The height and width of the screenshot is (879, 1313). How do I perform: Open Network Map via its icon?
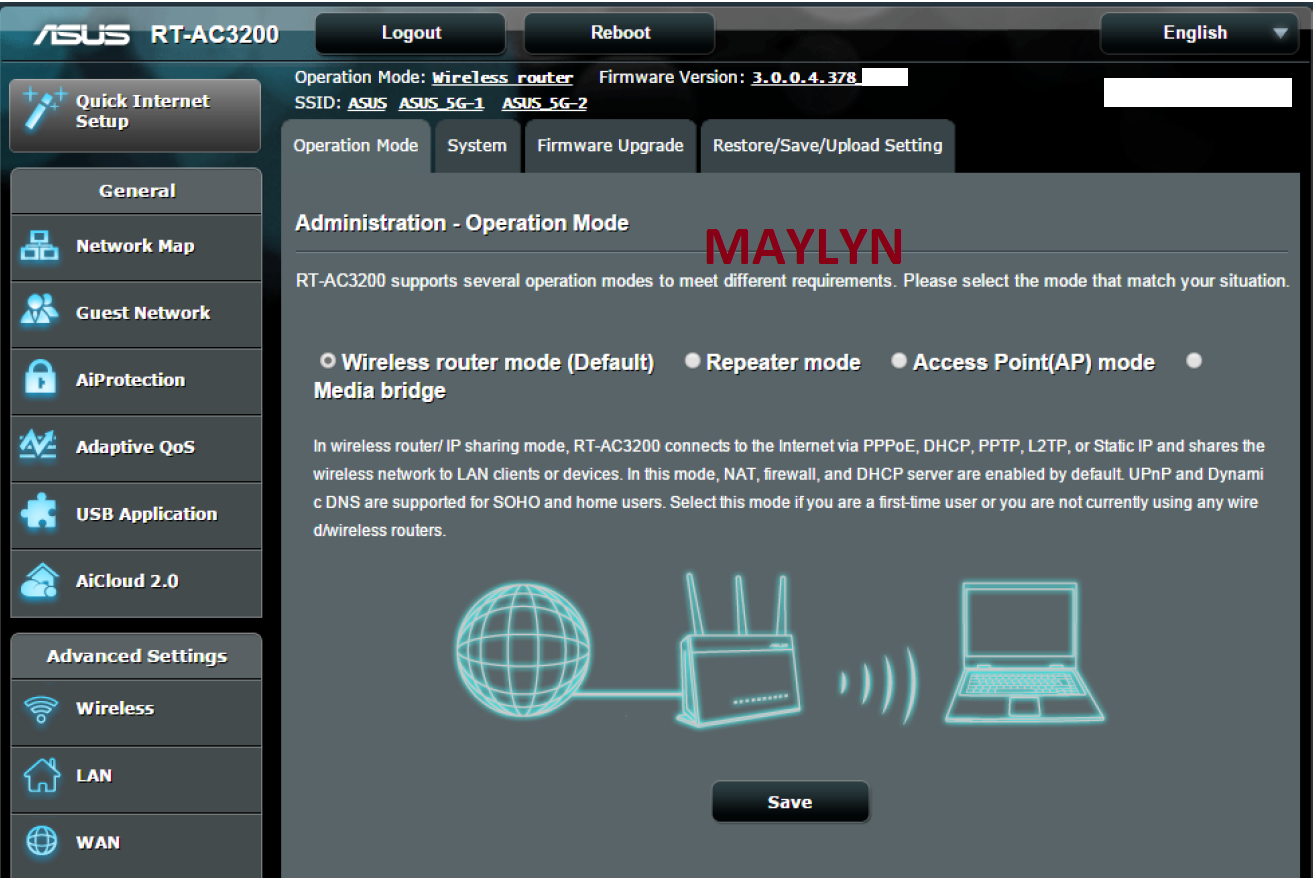tap(40, 246)
